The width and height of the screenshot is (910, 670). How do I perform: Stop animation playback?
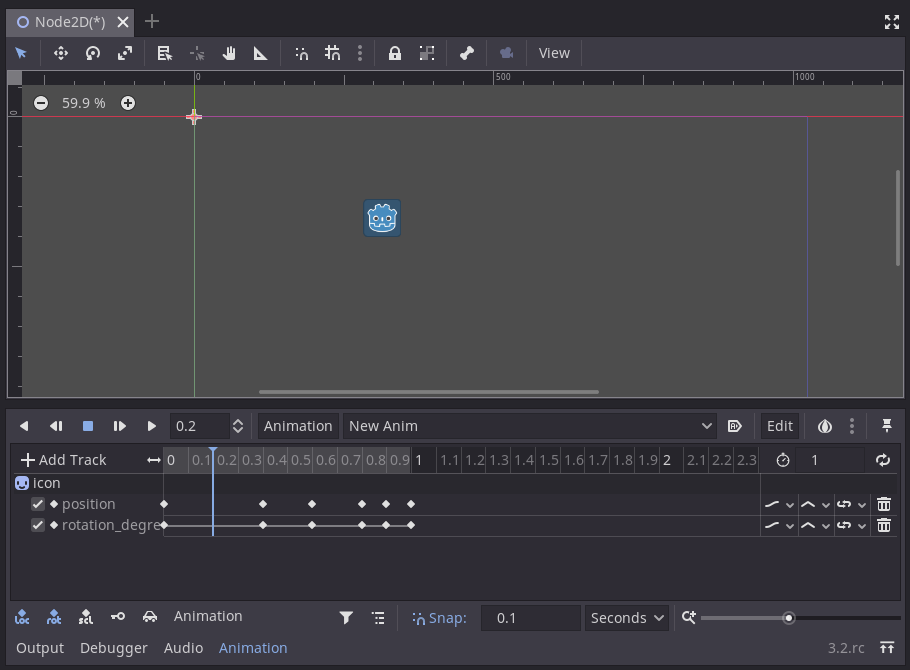[x=88, y=426]
